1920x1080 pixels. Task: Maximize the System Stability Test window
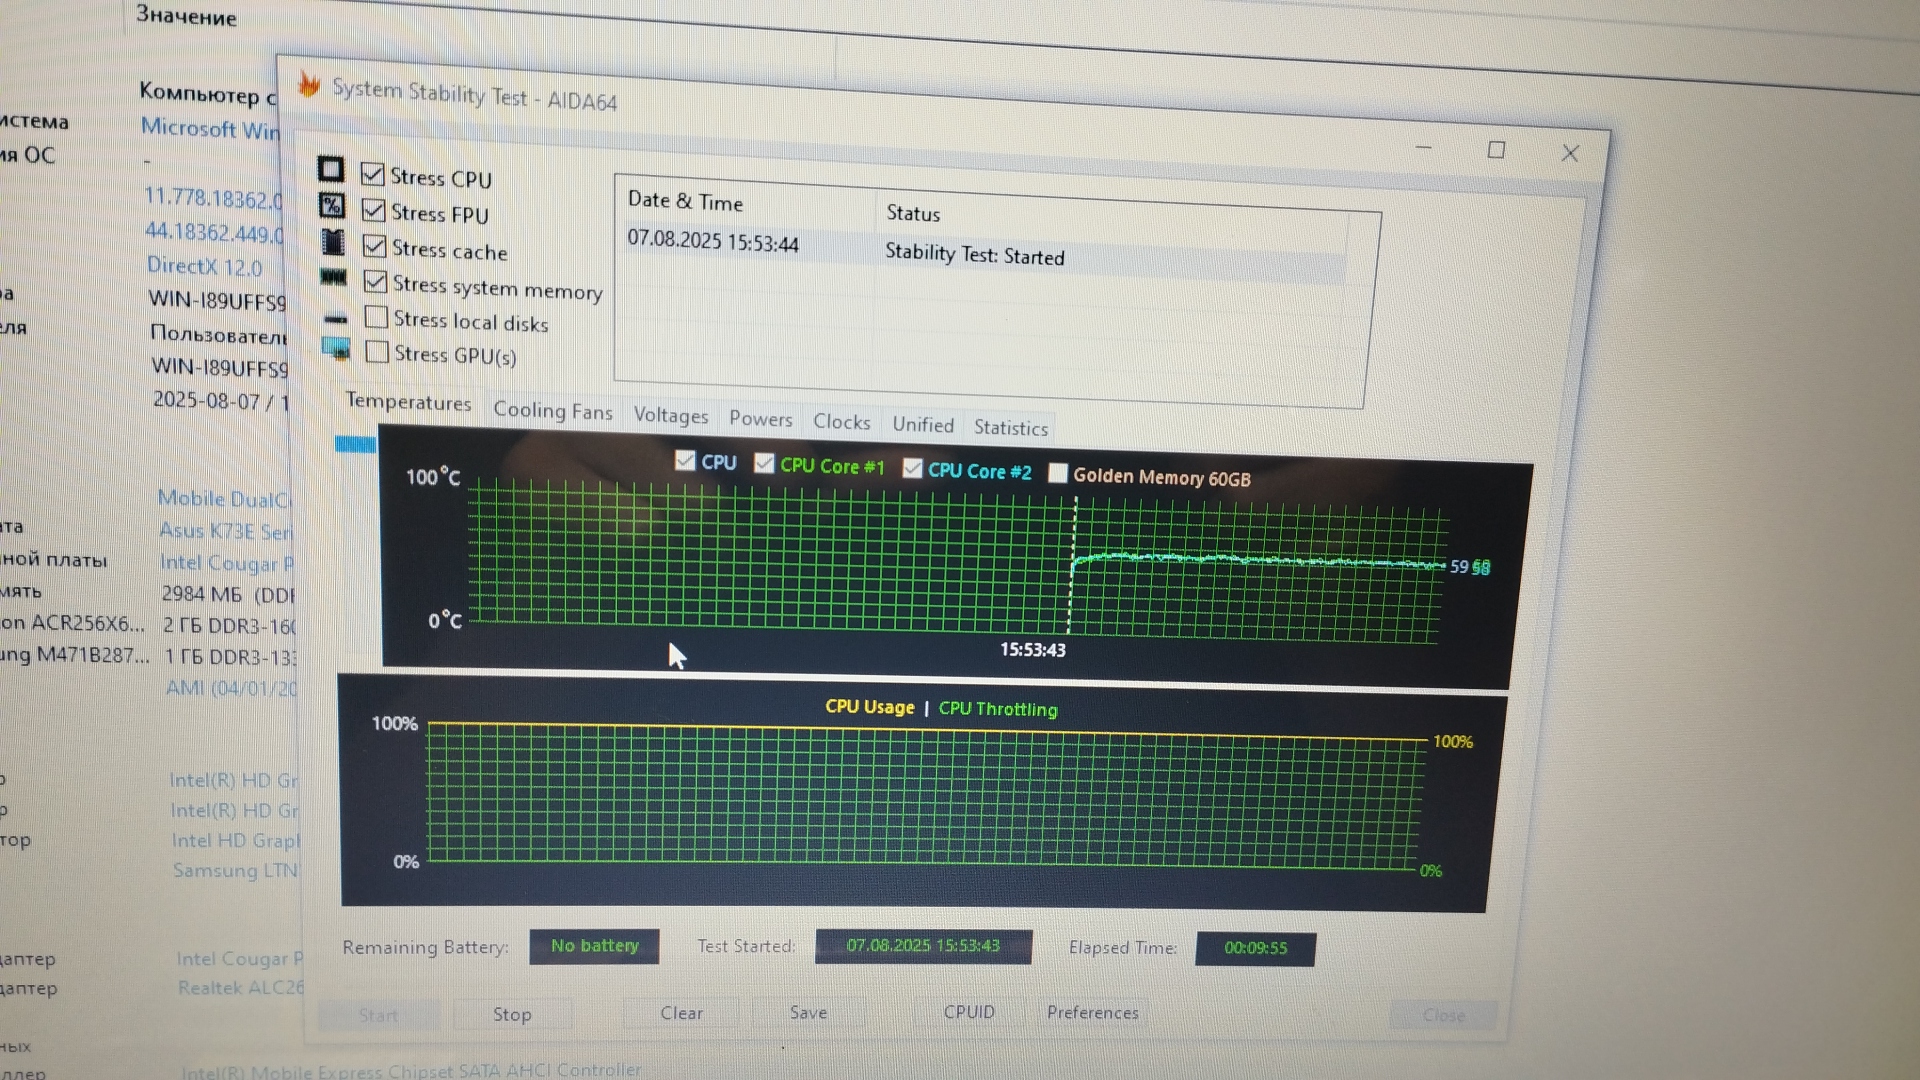click(1496, 150)
